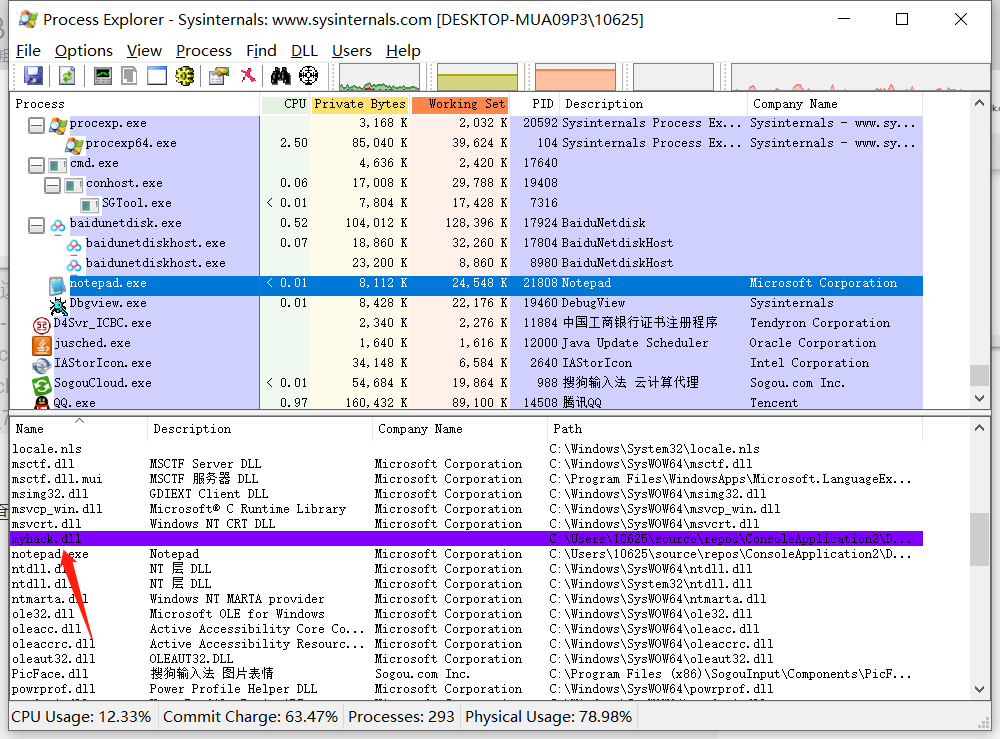Viewport: 1000px width, 739px height.
Task: Click the Save toolbar icon
Action: pyautogui.click(x=34, y=75)
